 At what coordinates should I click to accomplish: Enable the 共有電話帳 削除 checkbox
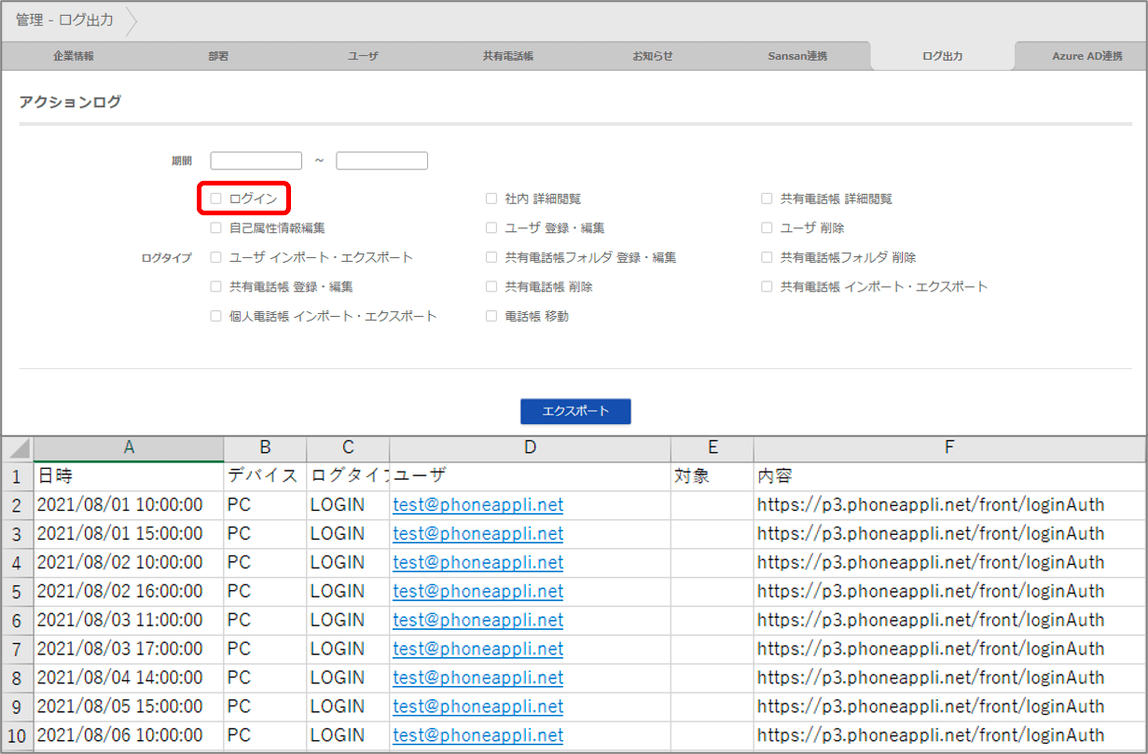491,286
